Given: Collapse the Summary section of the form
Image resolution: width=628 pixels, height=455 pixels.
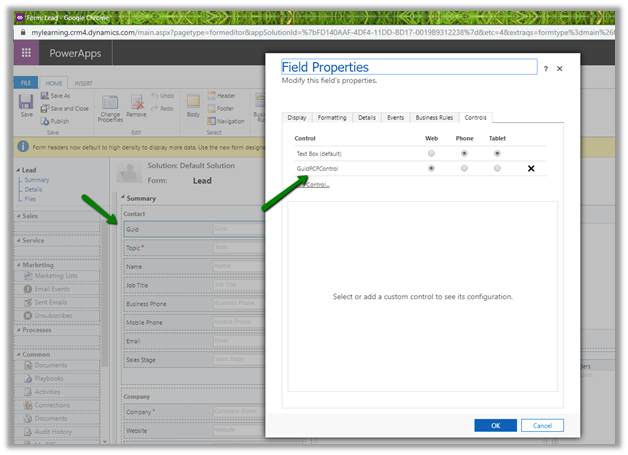Looking at the screenshot, I should 122,198.
